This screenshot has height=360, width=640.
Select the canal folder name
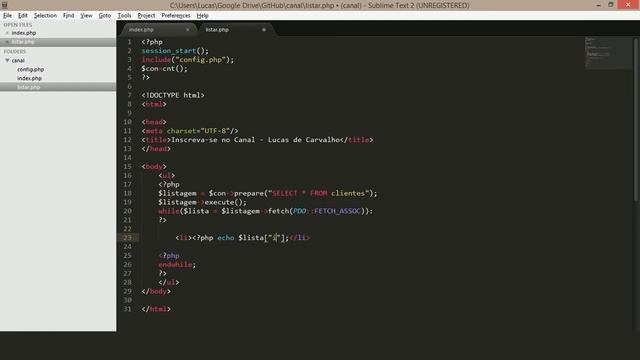coord(18,60)
